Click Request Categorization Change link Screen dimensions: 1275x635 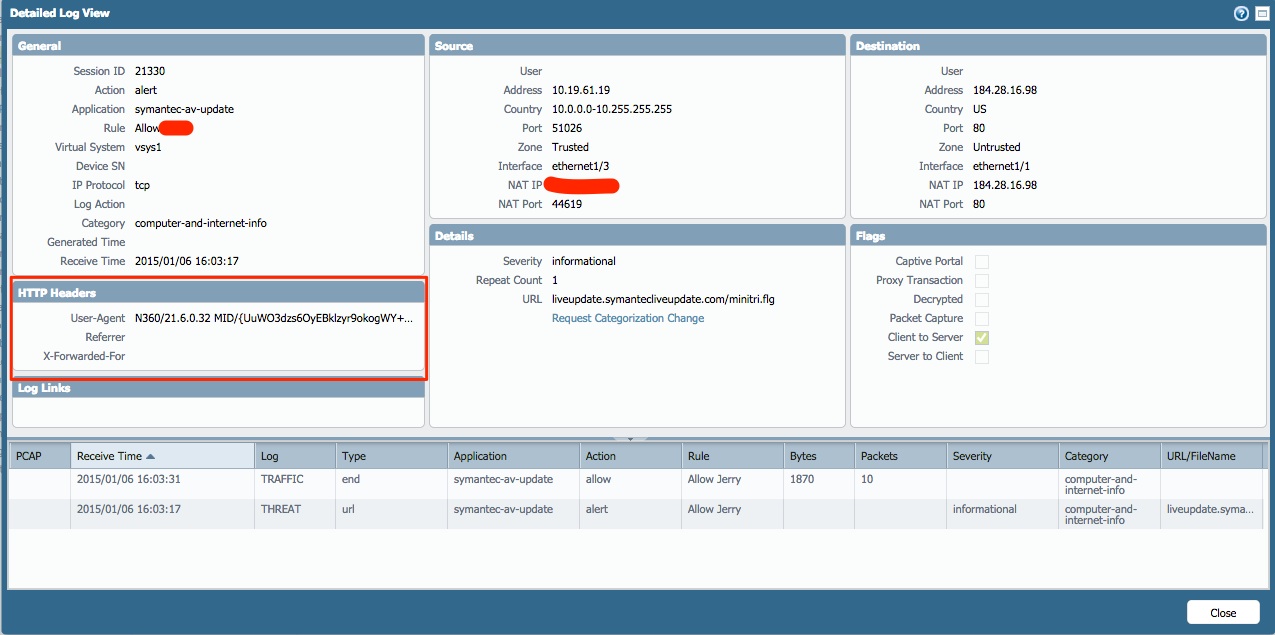coord(627,318)
